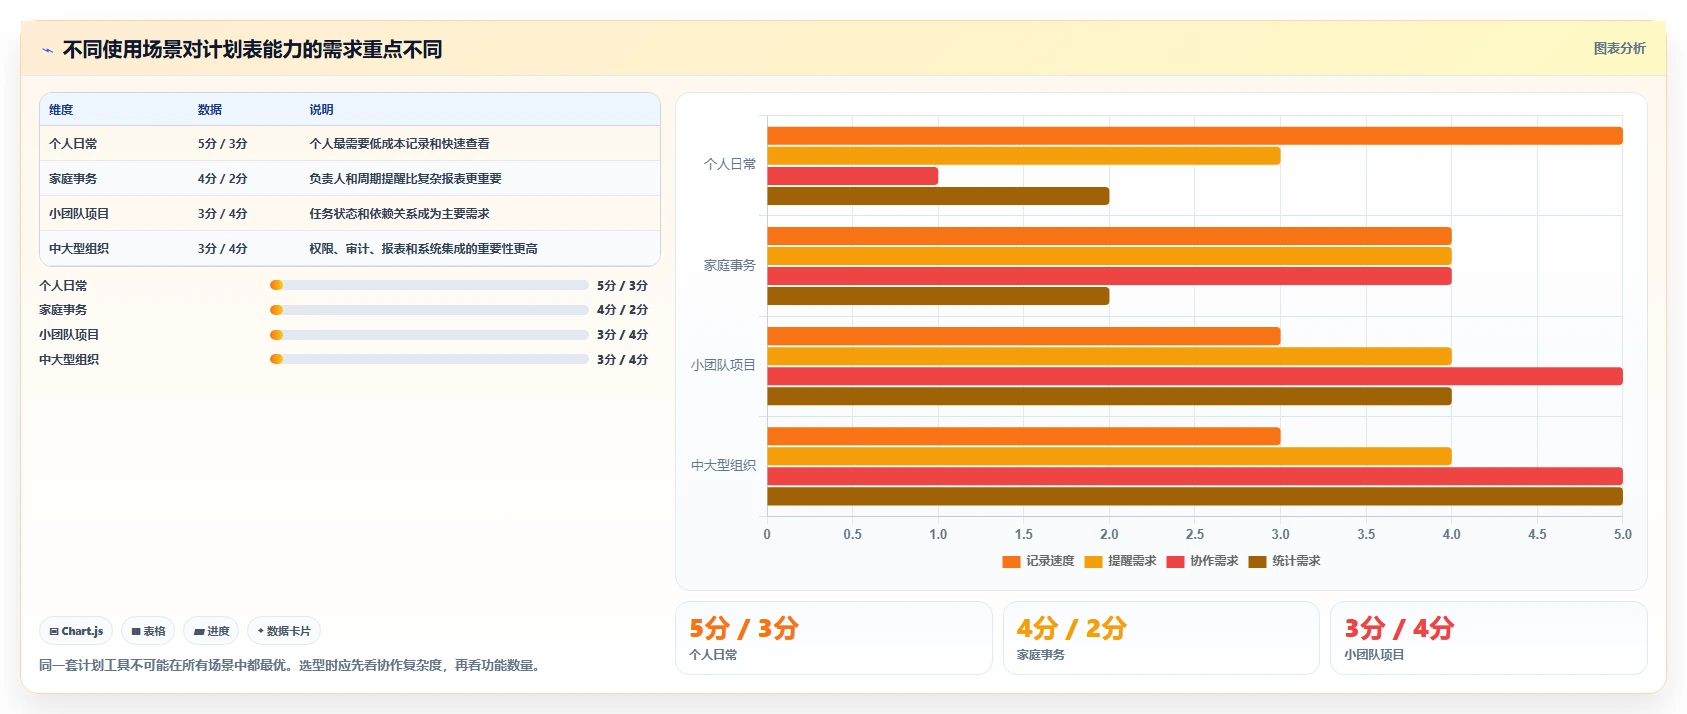Toggle the 提醒需求 legend swatch
The width and height of the screenshot is (1687, 714).
pos(1093,561)
